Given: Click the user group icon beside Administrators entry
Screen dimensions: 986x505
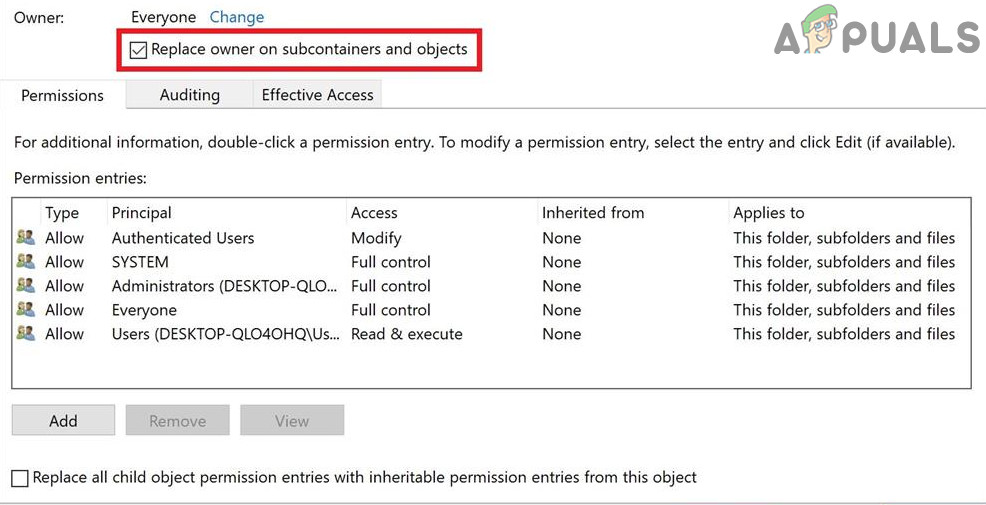Looking at the screenshot, I should 25,286.
